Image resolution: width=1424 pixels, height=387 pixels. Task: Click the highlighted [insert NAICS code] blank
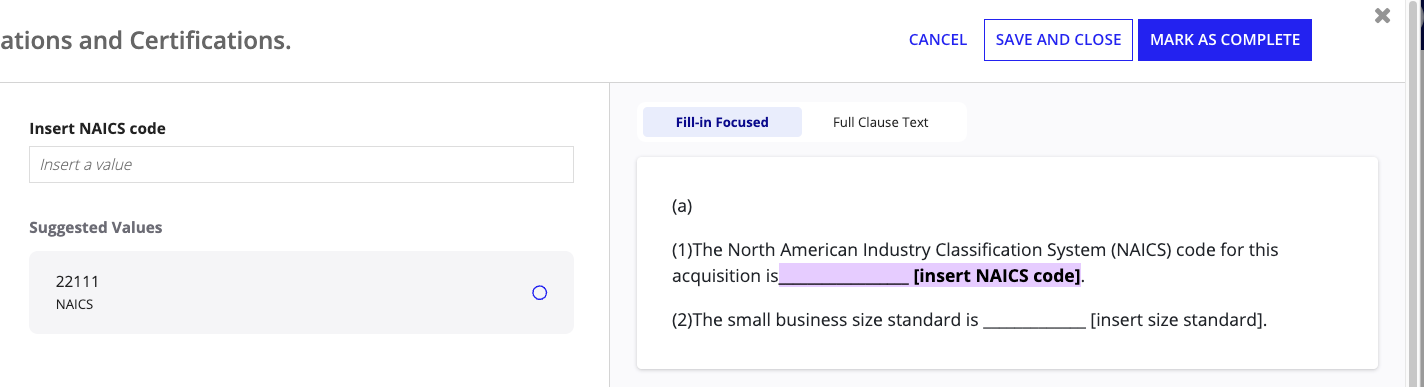[x=930, y=276]
